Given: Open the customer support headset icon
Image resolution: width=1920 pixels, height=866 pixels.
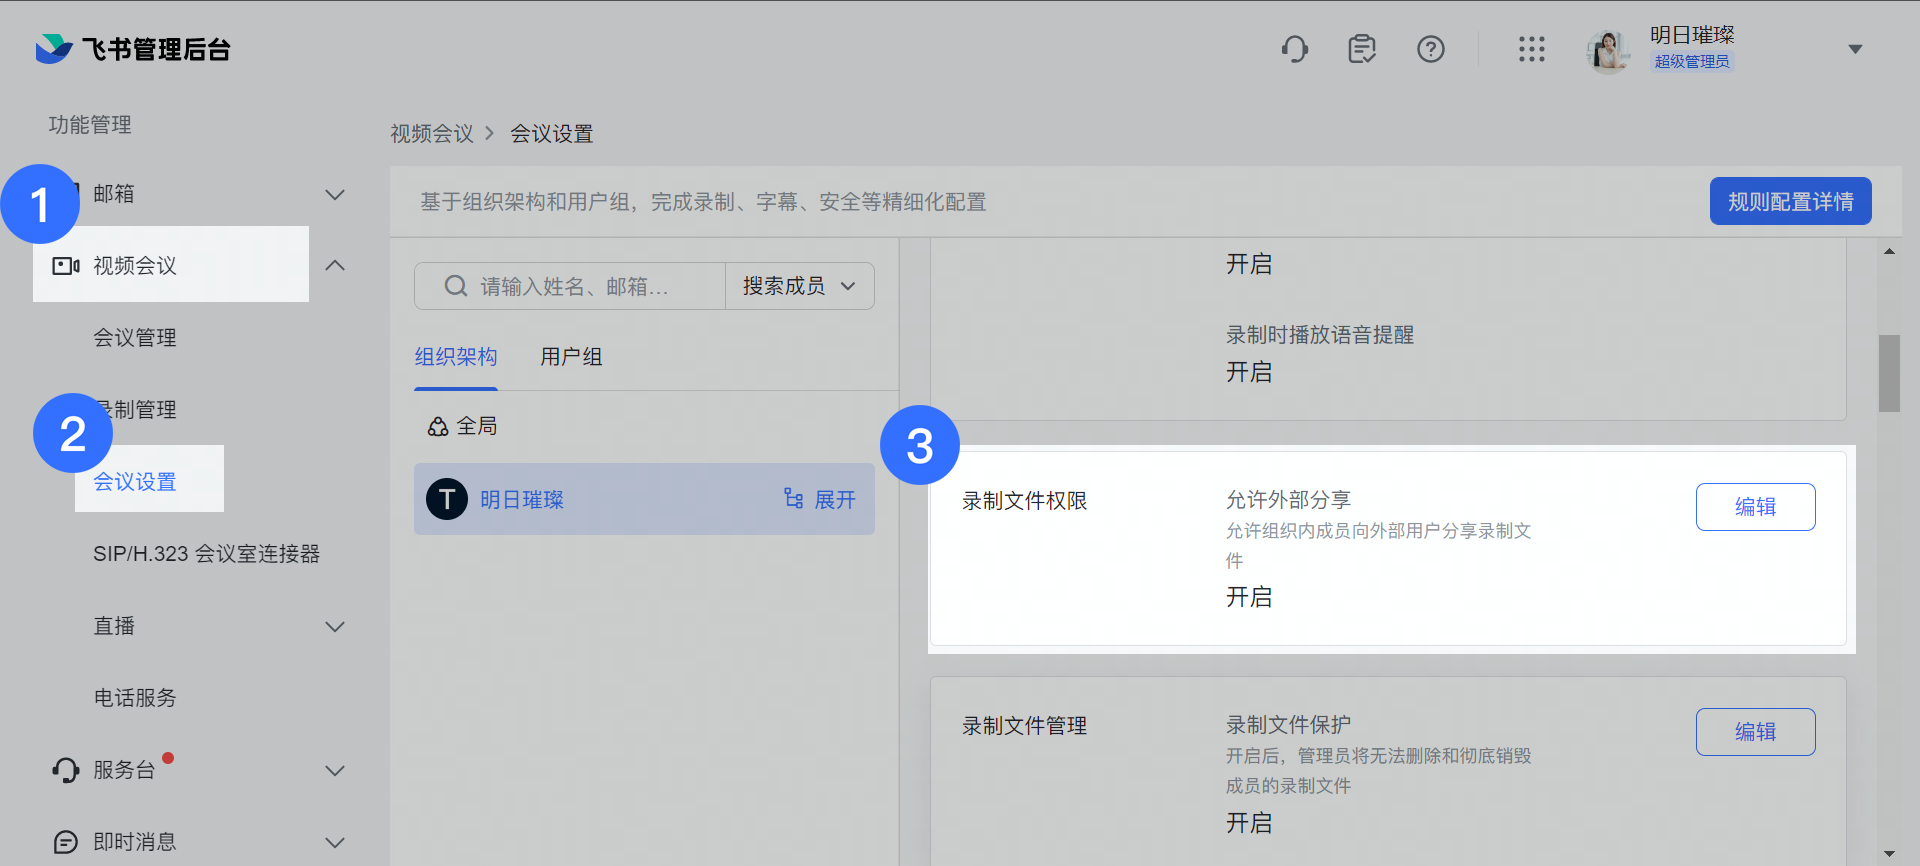Looking at the screenshot, I should click(x=1295, y=49).
